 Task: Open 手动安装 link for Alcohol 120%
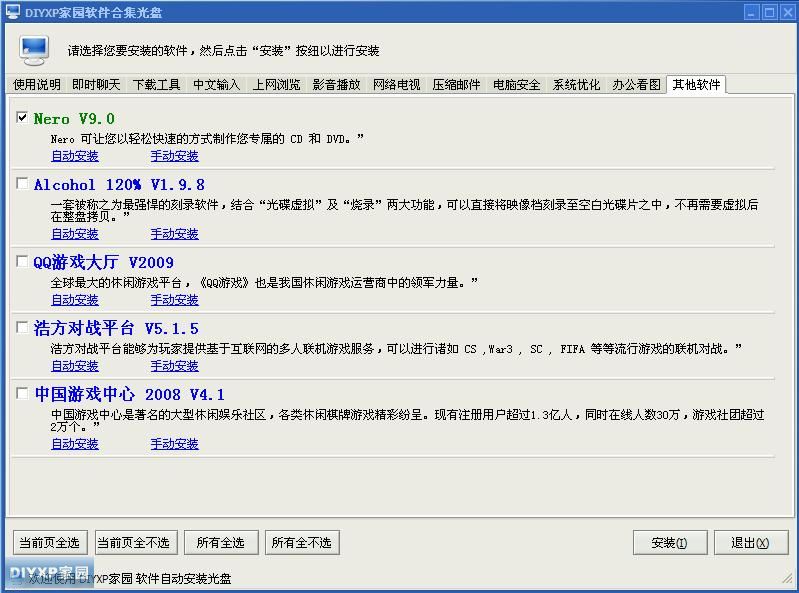174,234
